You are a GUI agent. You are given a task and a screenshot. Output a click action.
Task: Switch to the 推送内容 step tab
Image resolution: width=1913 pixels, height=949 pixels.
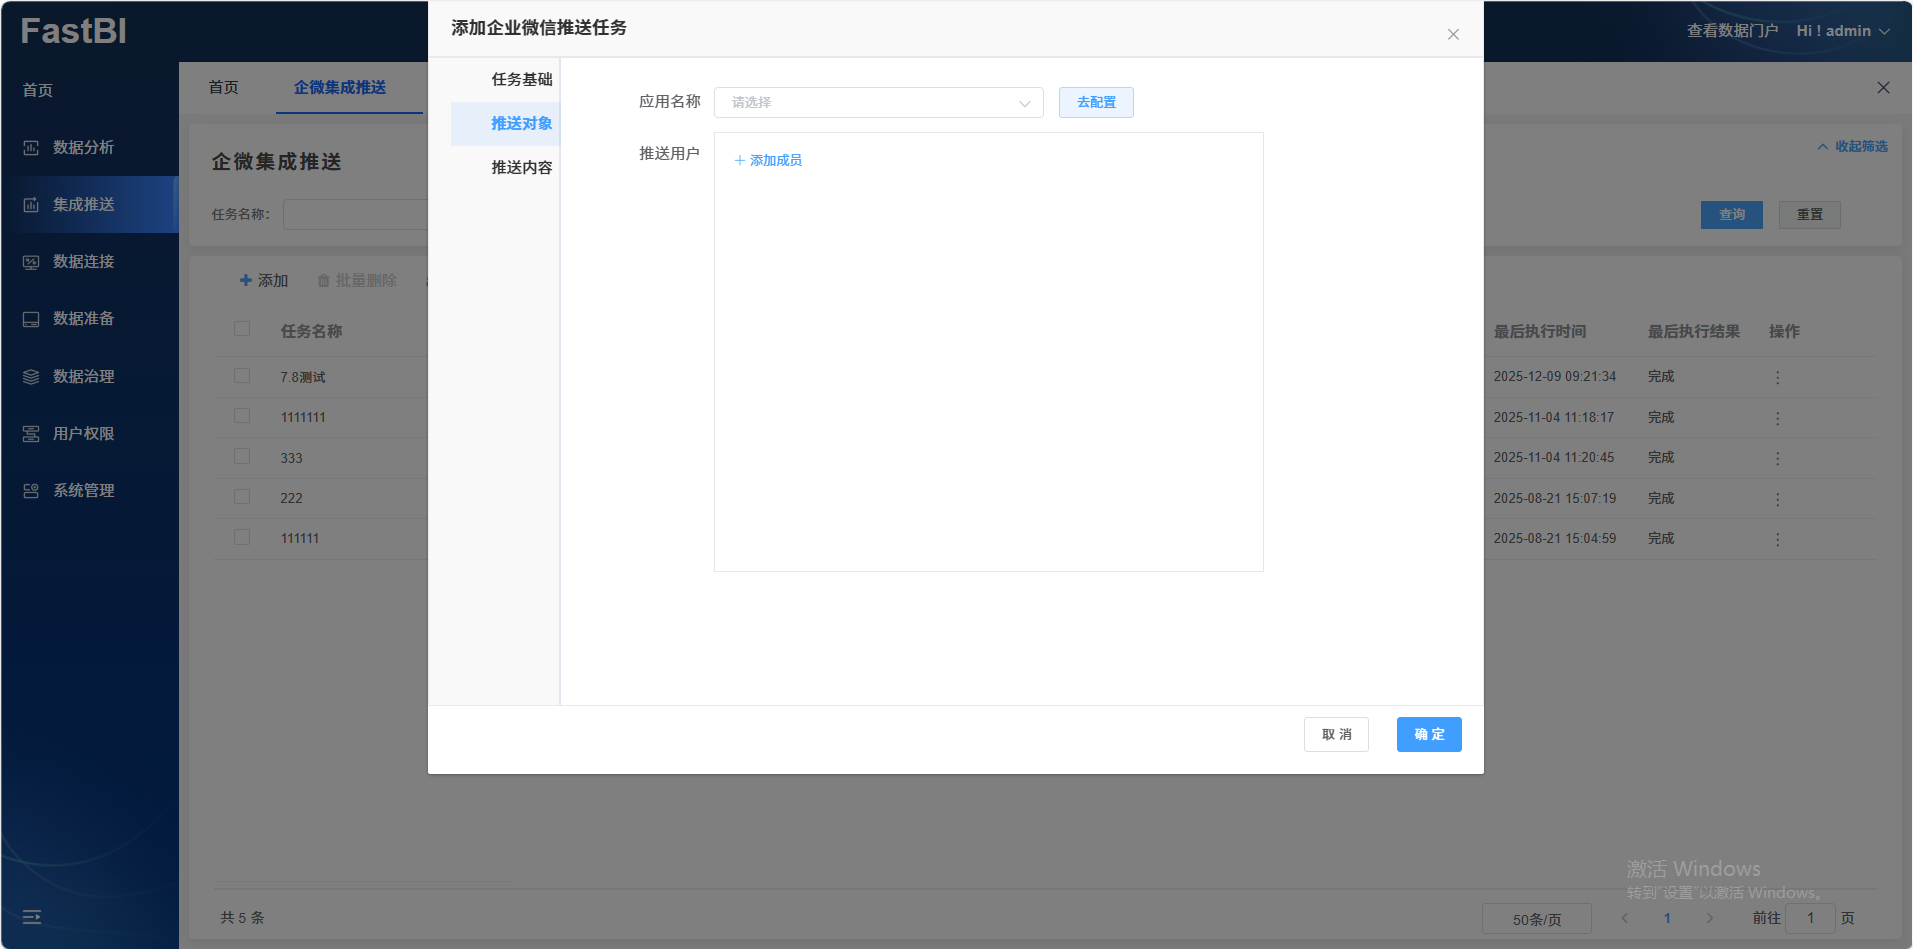(x=521, y=167)
